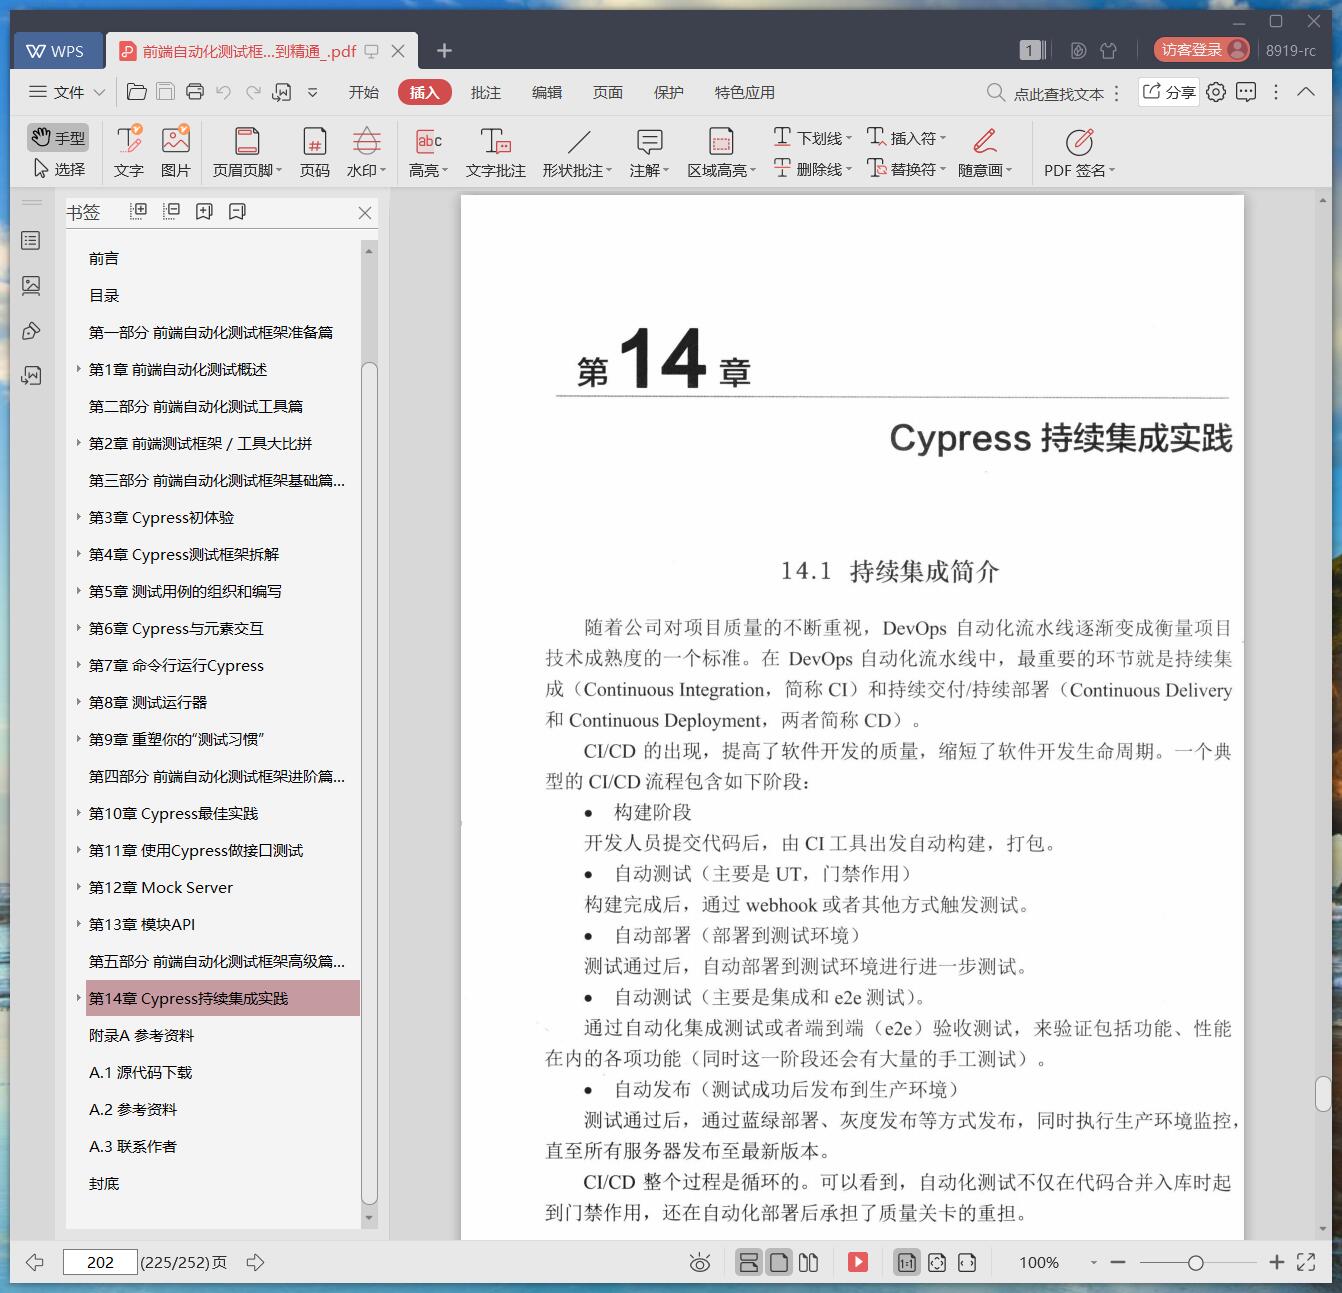1342x1293 pixels.
Task: Use the replace mark (替换符) tool
Action: click(906, 169)
